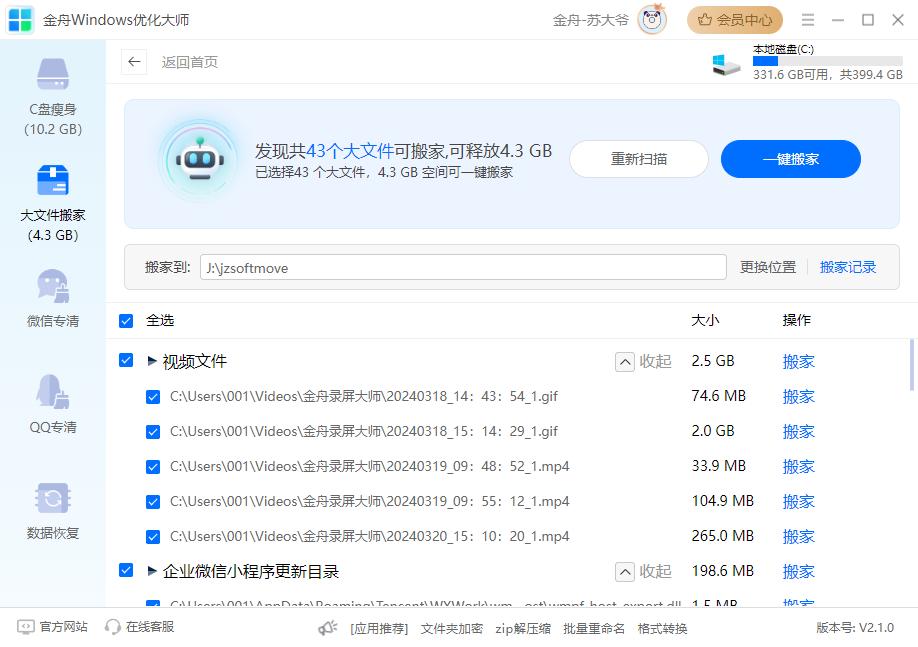Click the 重新扫描 button
The height and width of the screenshot is (647, 918).
pyautogui.click(x=638, y=159)
